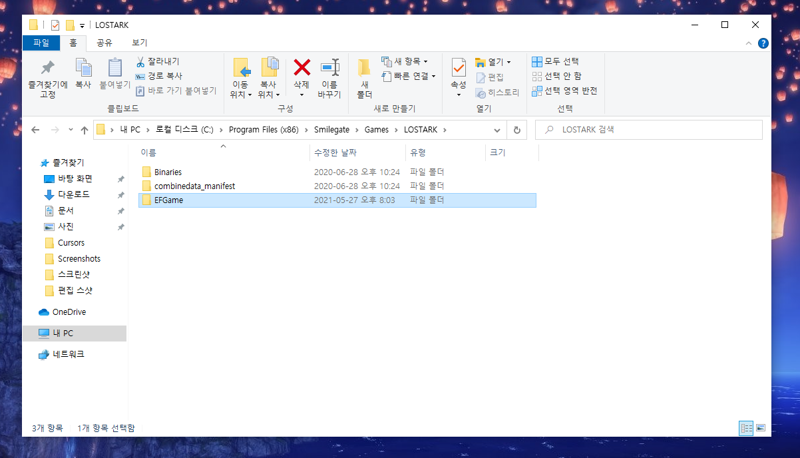Screen dimensions: 800x458
Task: Open Cursors folder in sidebar
Action: pyautogui.click(x=71, y=243)
